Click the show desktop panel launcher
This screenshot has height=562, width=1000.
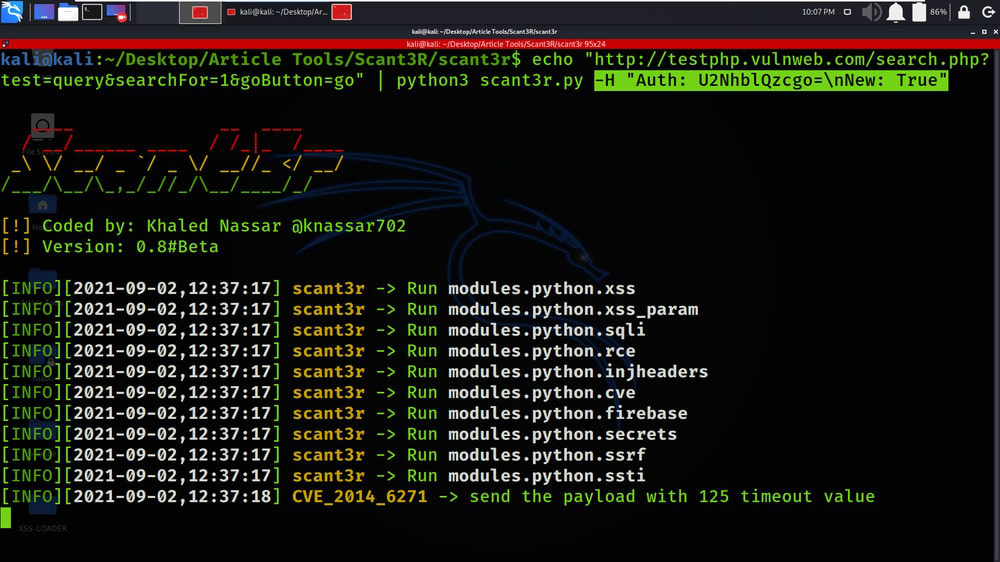[x=43, y=12]
